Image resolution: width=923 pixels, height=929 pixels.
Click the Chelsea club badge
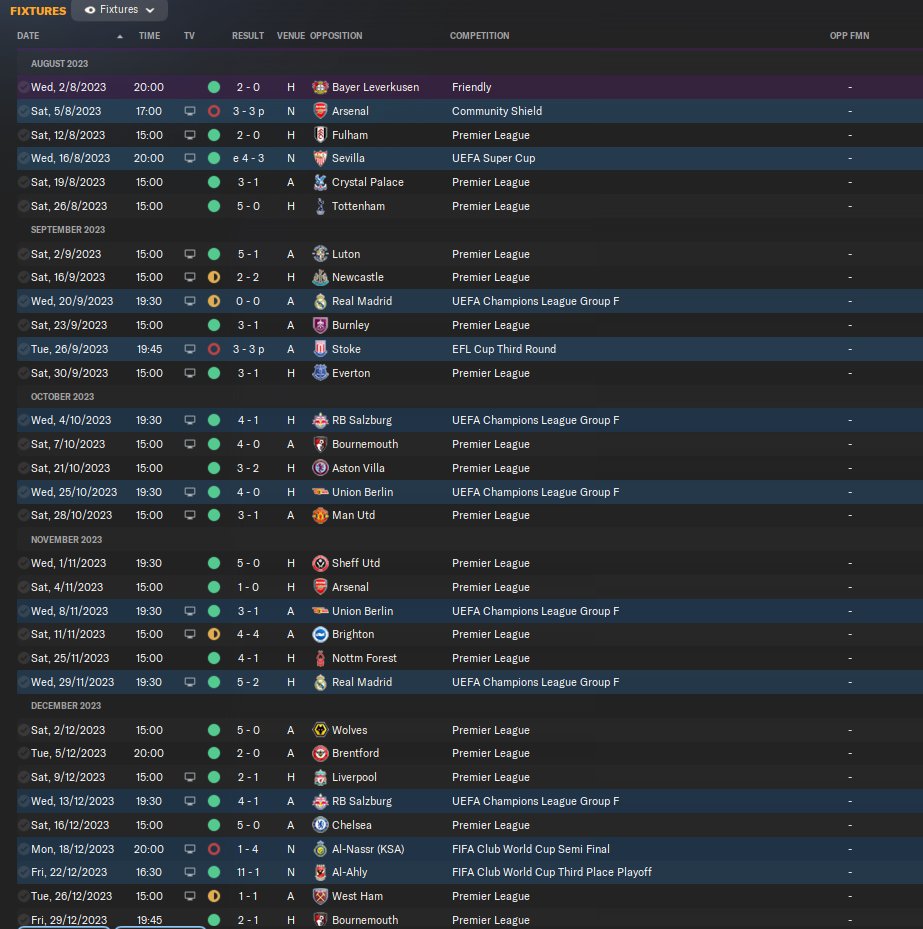[x=320, y=825]
